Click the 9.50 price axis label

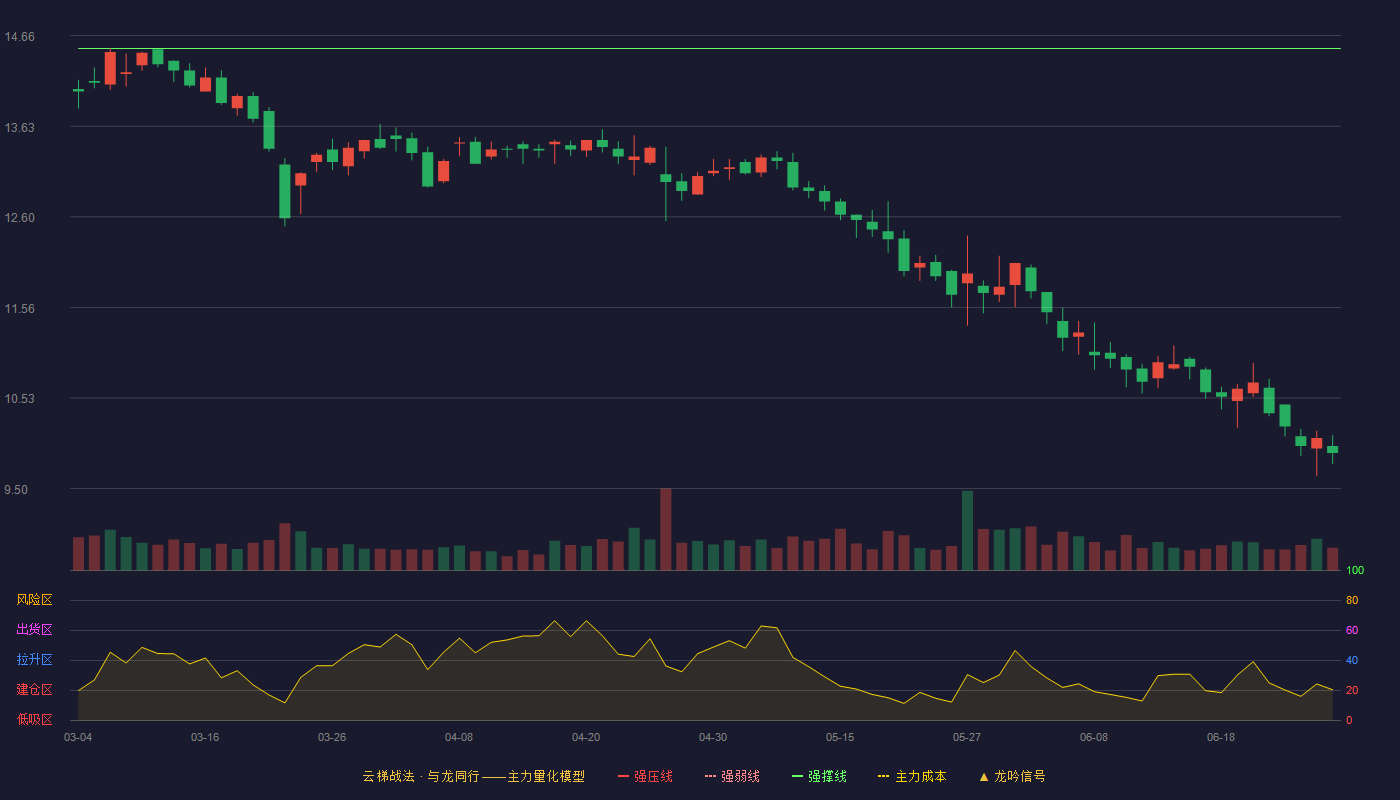(17, 490)
